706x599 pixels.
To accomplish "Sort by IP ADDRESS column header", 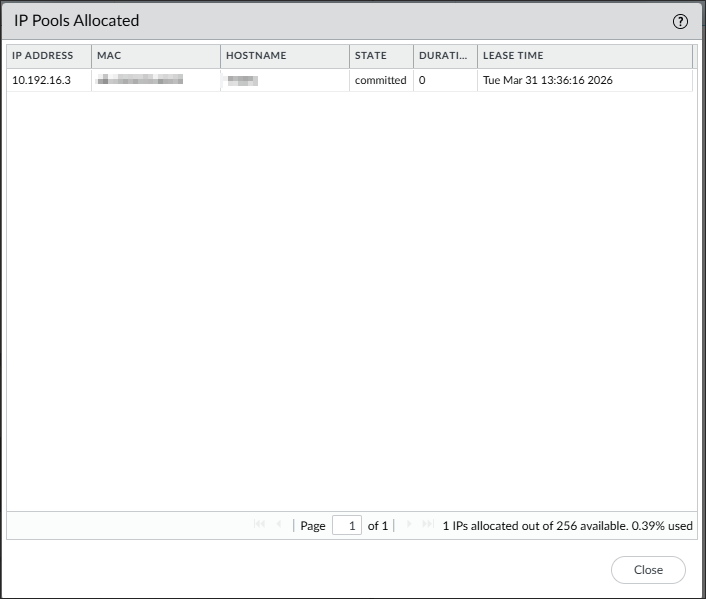I will pos(49,56).
